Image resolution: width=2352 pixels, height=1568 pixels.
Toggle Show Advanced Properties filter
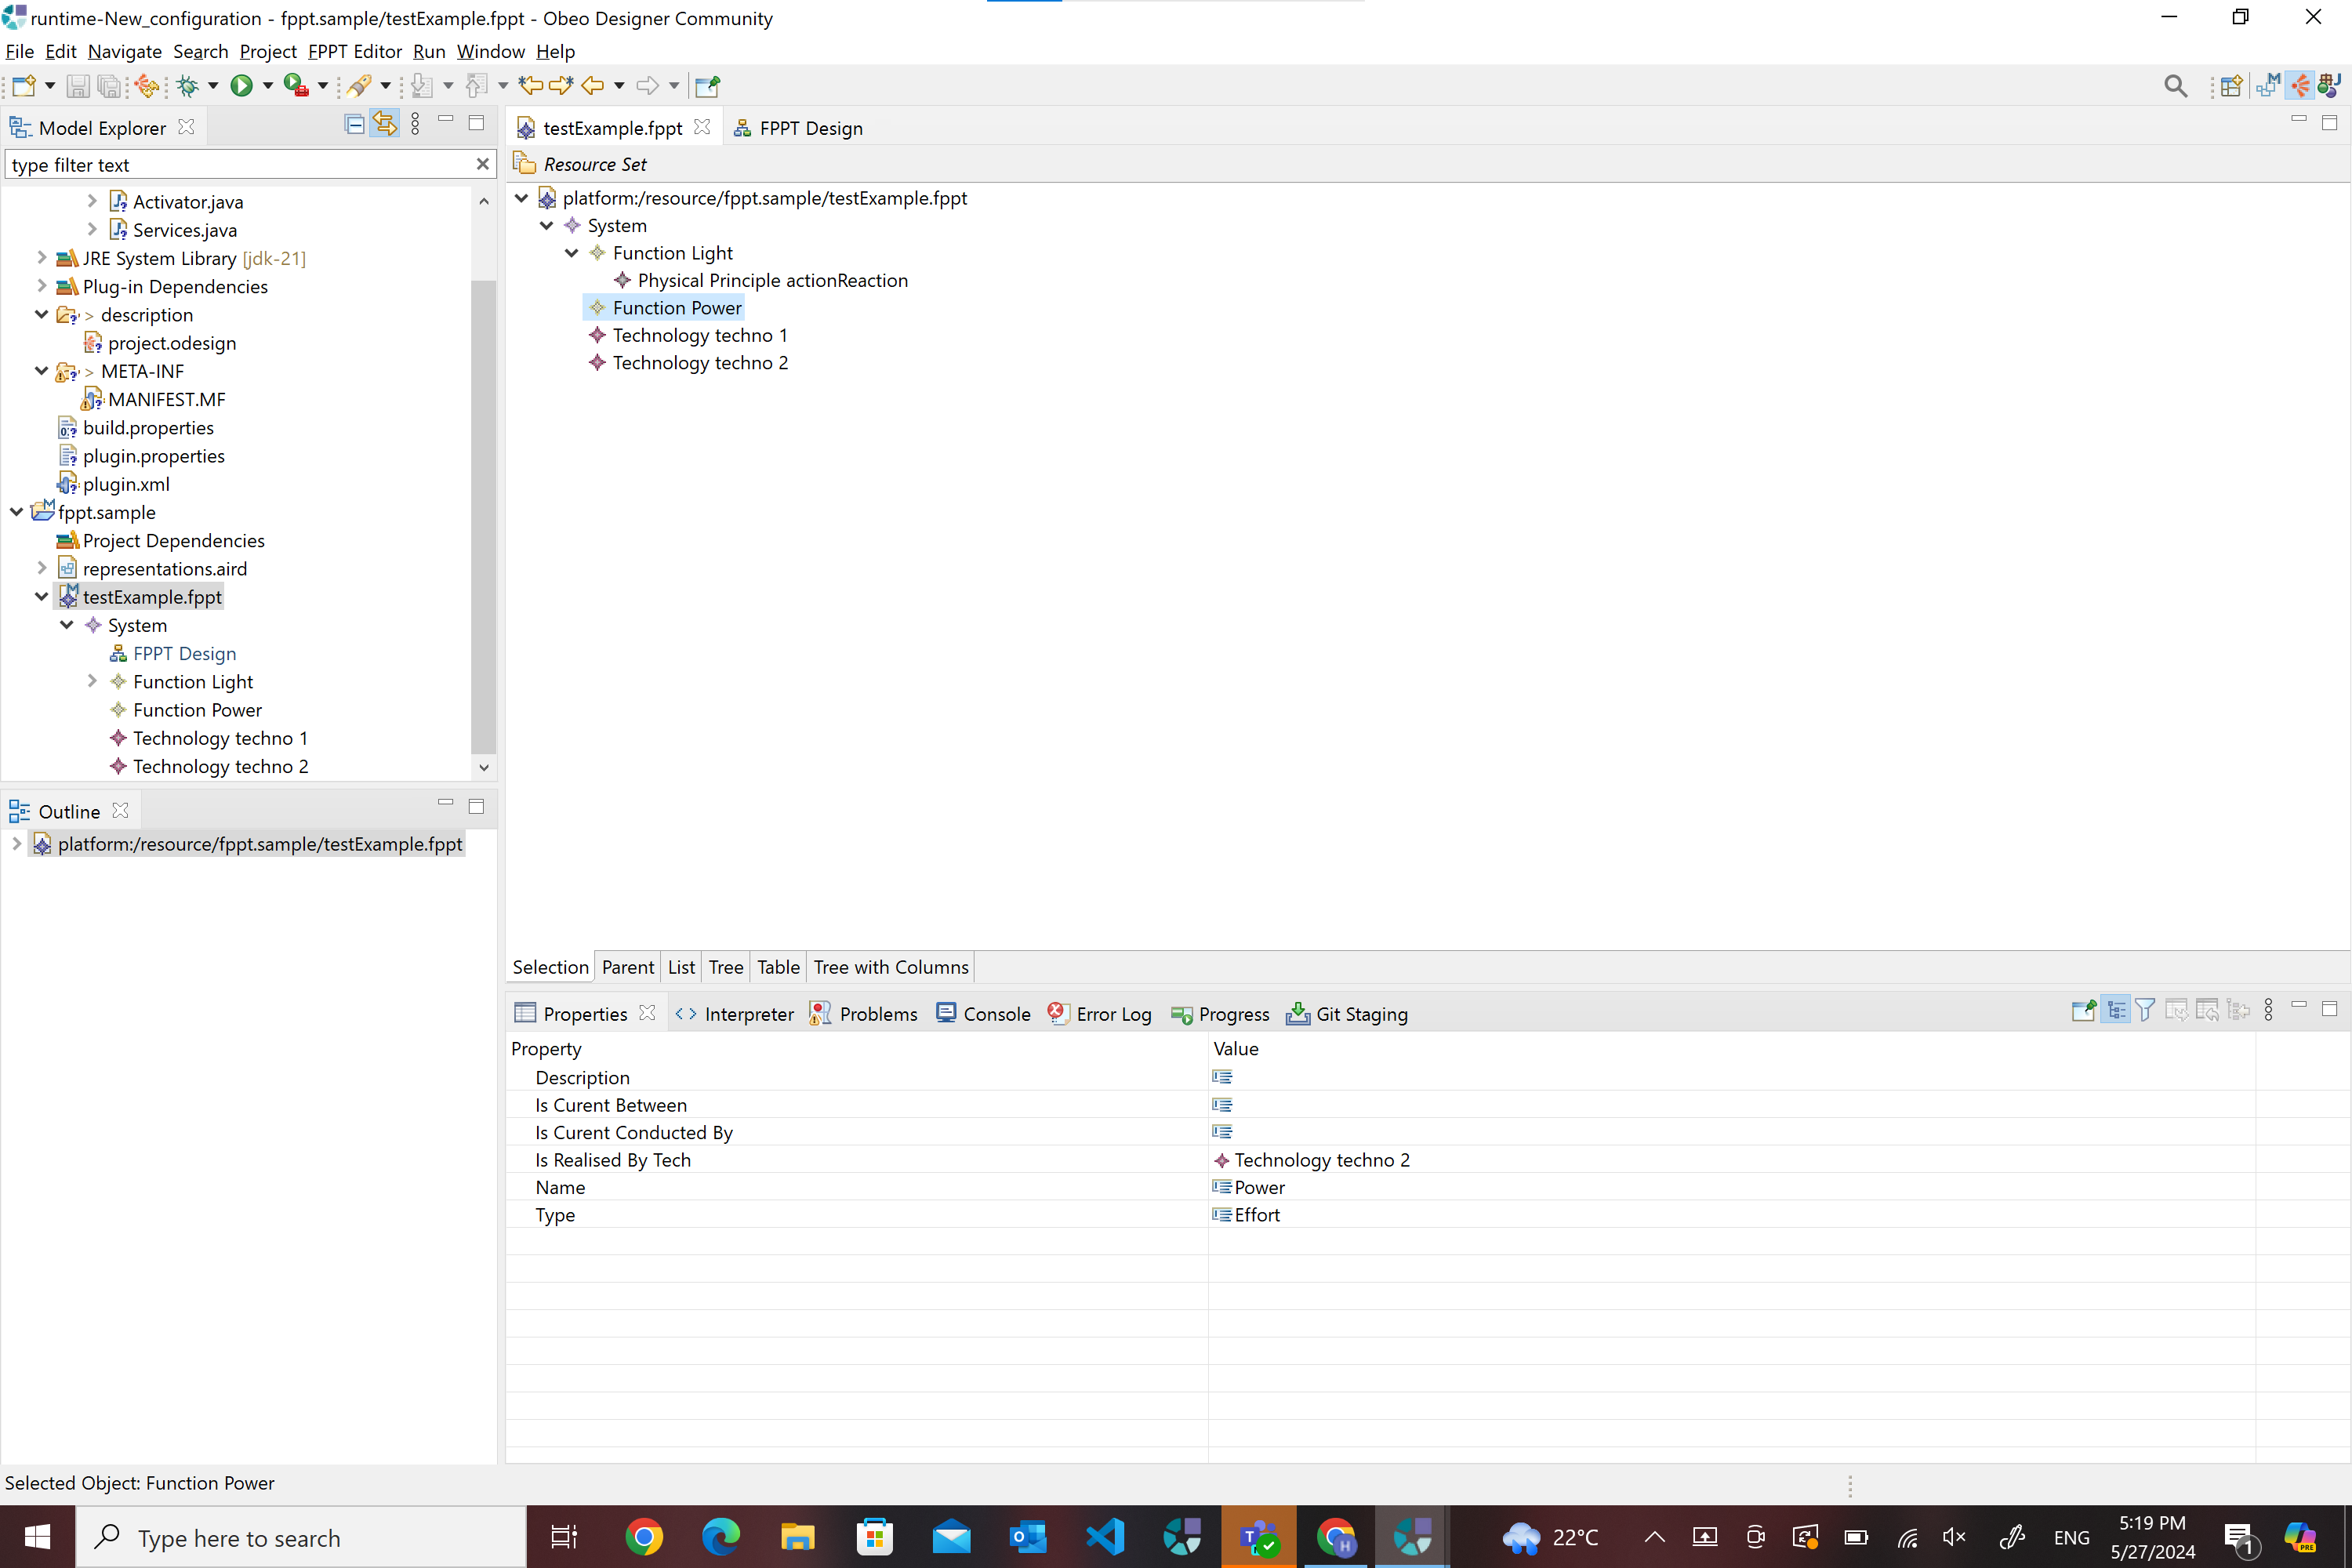[2145, 1010]
